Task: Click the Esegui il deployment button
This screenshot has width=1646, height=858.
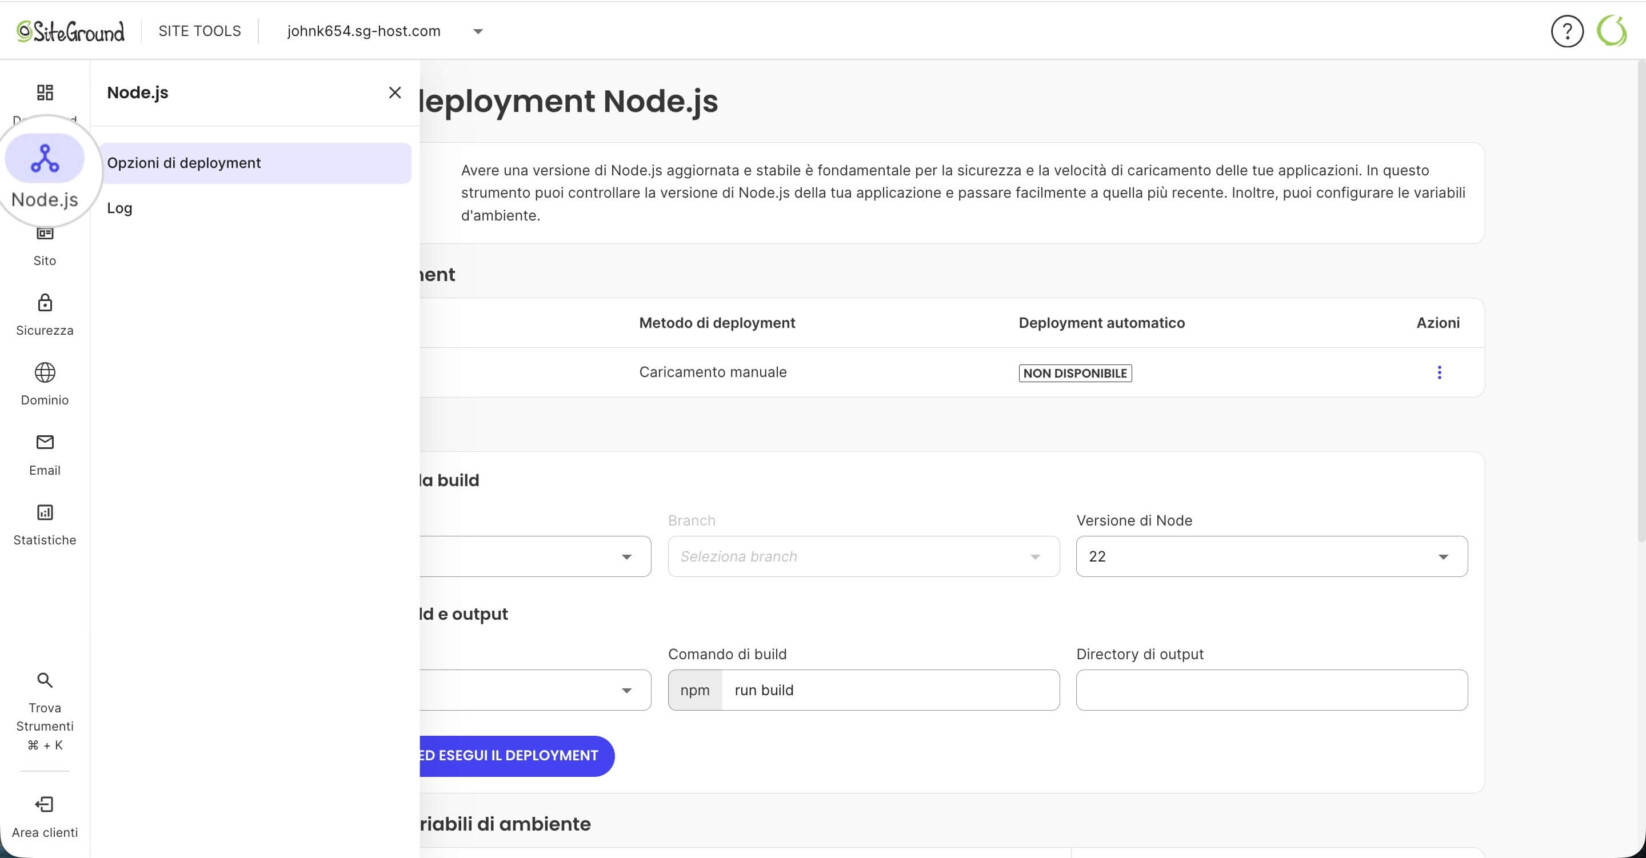Action: tap(515, 755)
